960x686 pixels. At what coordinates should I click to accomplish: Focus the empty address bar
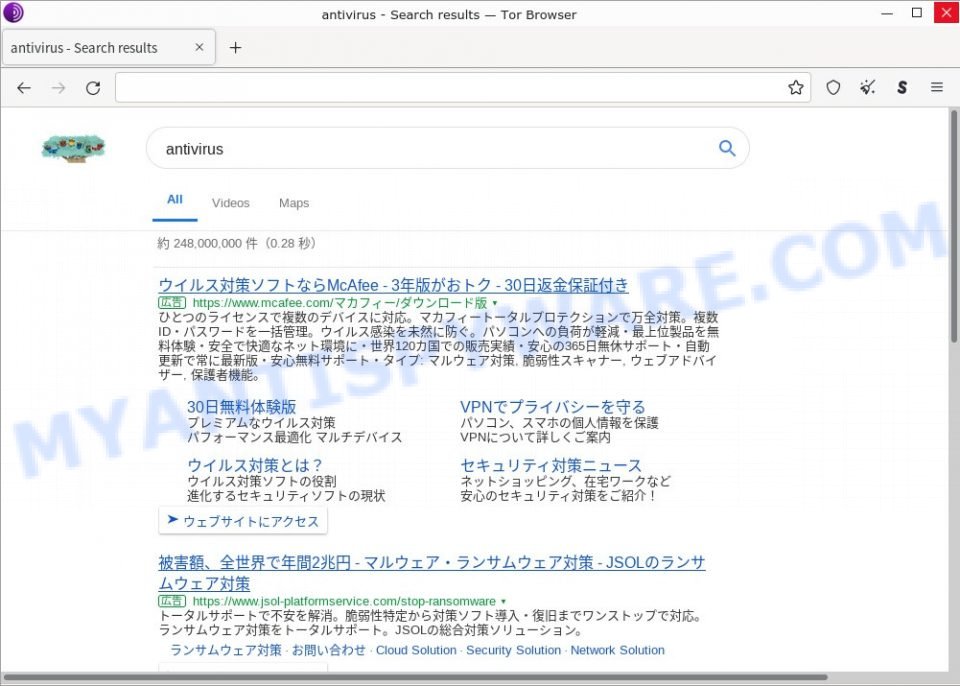pos(463,88)
